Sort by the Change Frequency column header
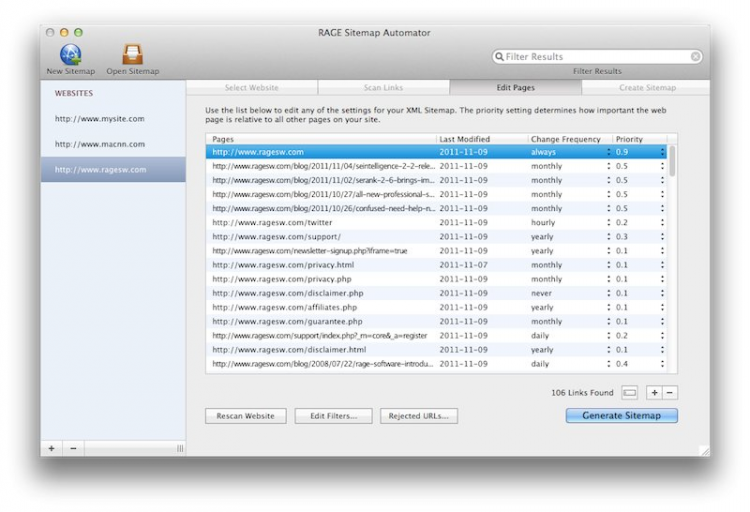750x512 pixels. pos(570,139)
